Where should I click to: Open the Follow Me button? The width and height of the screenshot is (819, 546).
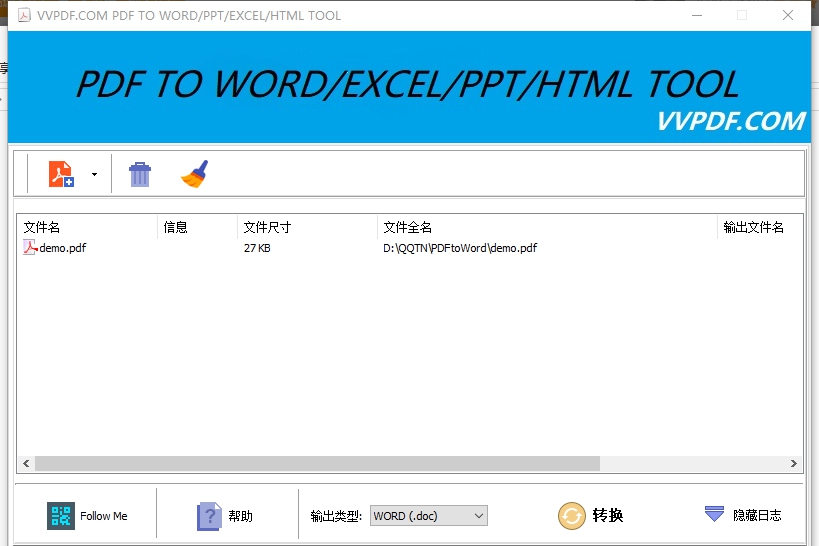(x=87, y=516)
